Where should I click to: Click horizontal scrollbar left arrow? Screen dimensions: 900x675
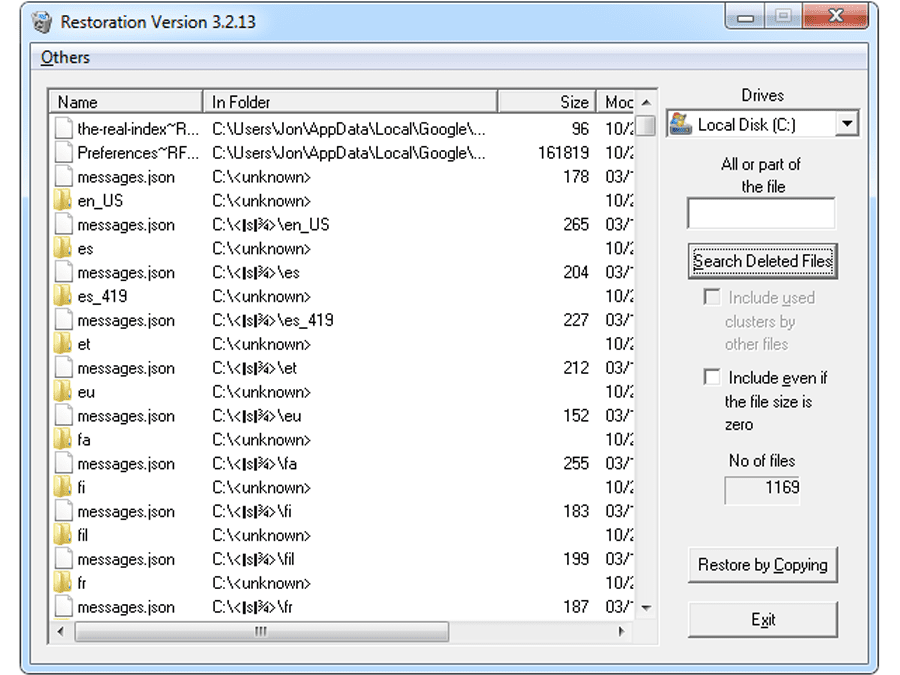(61, 631)
